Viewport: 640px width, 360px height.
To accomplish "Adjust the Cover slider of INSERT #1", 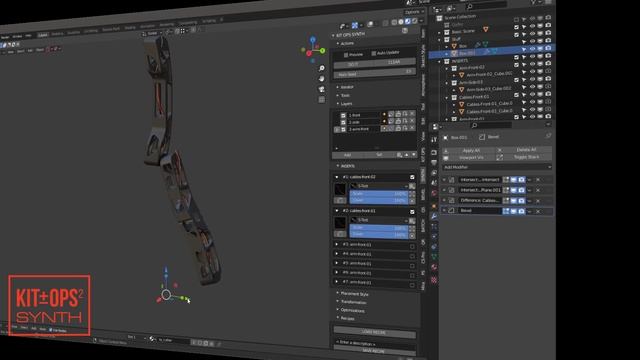I will point(379,200).
